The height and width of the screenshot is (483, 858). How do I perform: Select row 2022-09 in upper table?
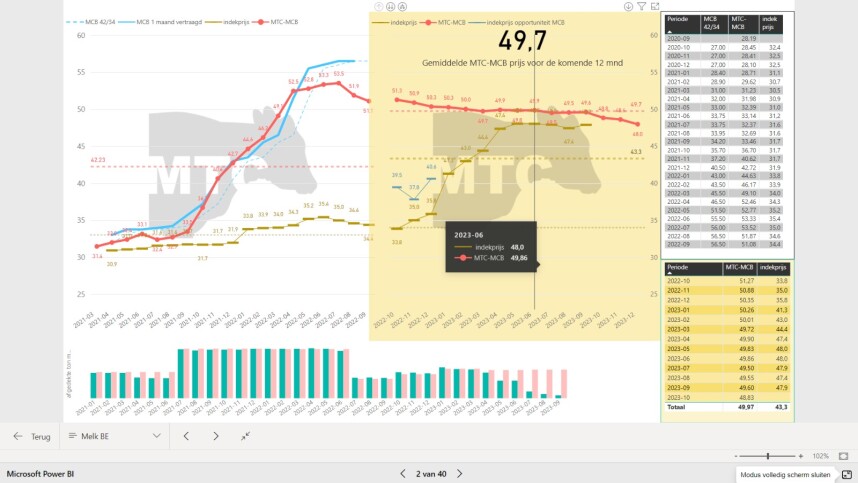(x=723, y=245)
